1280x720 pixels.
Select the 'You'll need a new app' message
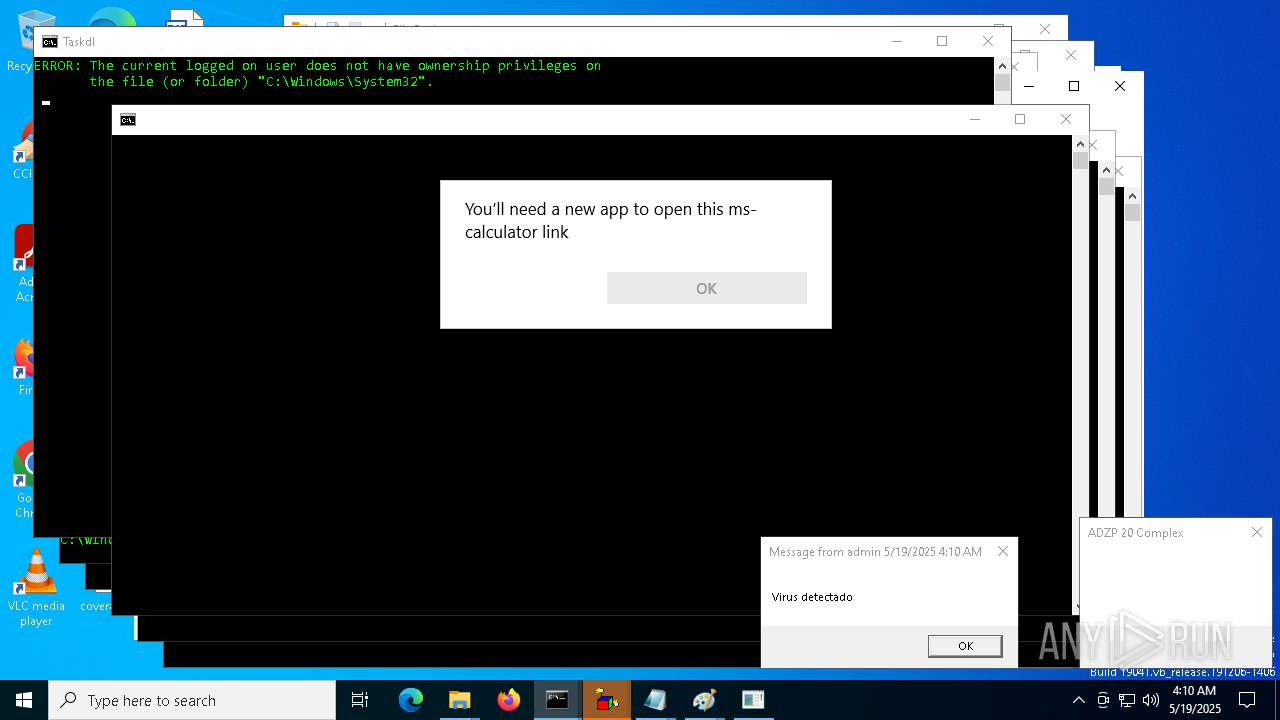click(610, 220)
